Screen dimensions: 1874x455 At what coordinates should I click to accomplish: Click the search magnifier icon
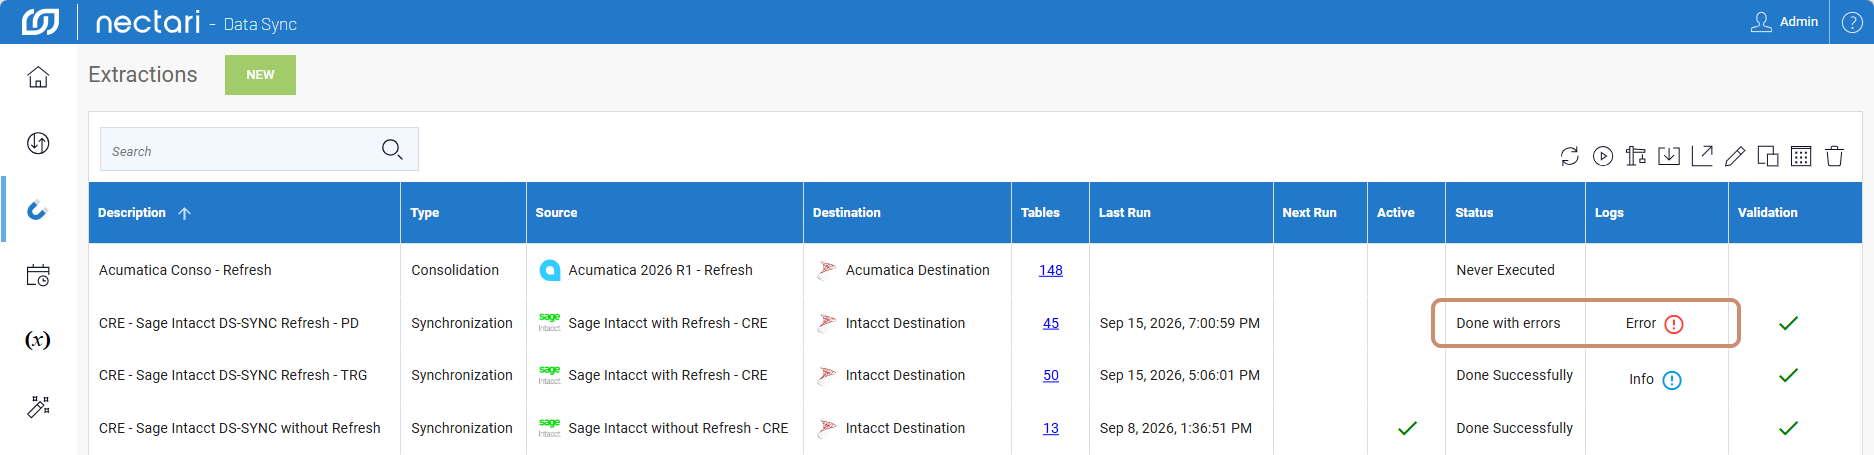[x=392, y=150]
